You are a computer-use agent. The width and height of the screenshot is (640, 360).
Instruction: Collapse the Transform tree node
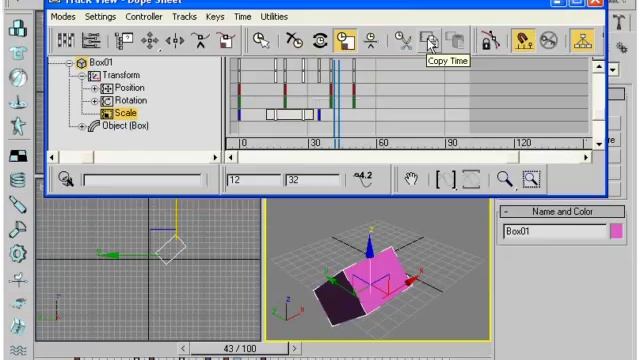point(82,76)
